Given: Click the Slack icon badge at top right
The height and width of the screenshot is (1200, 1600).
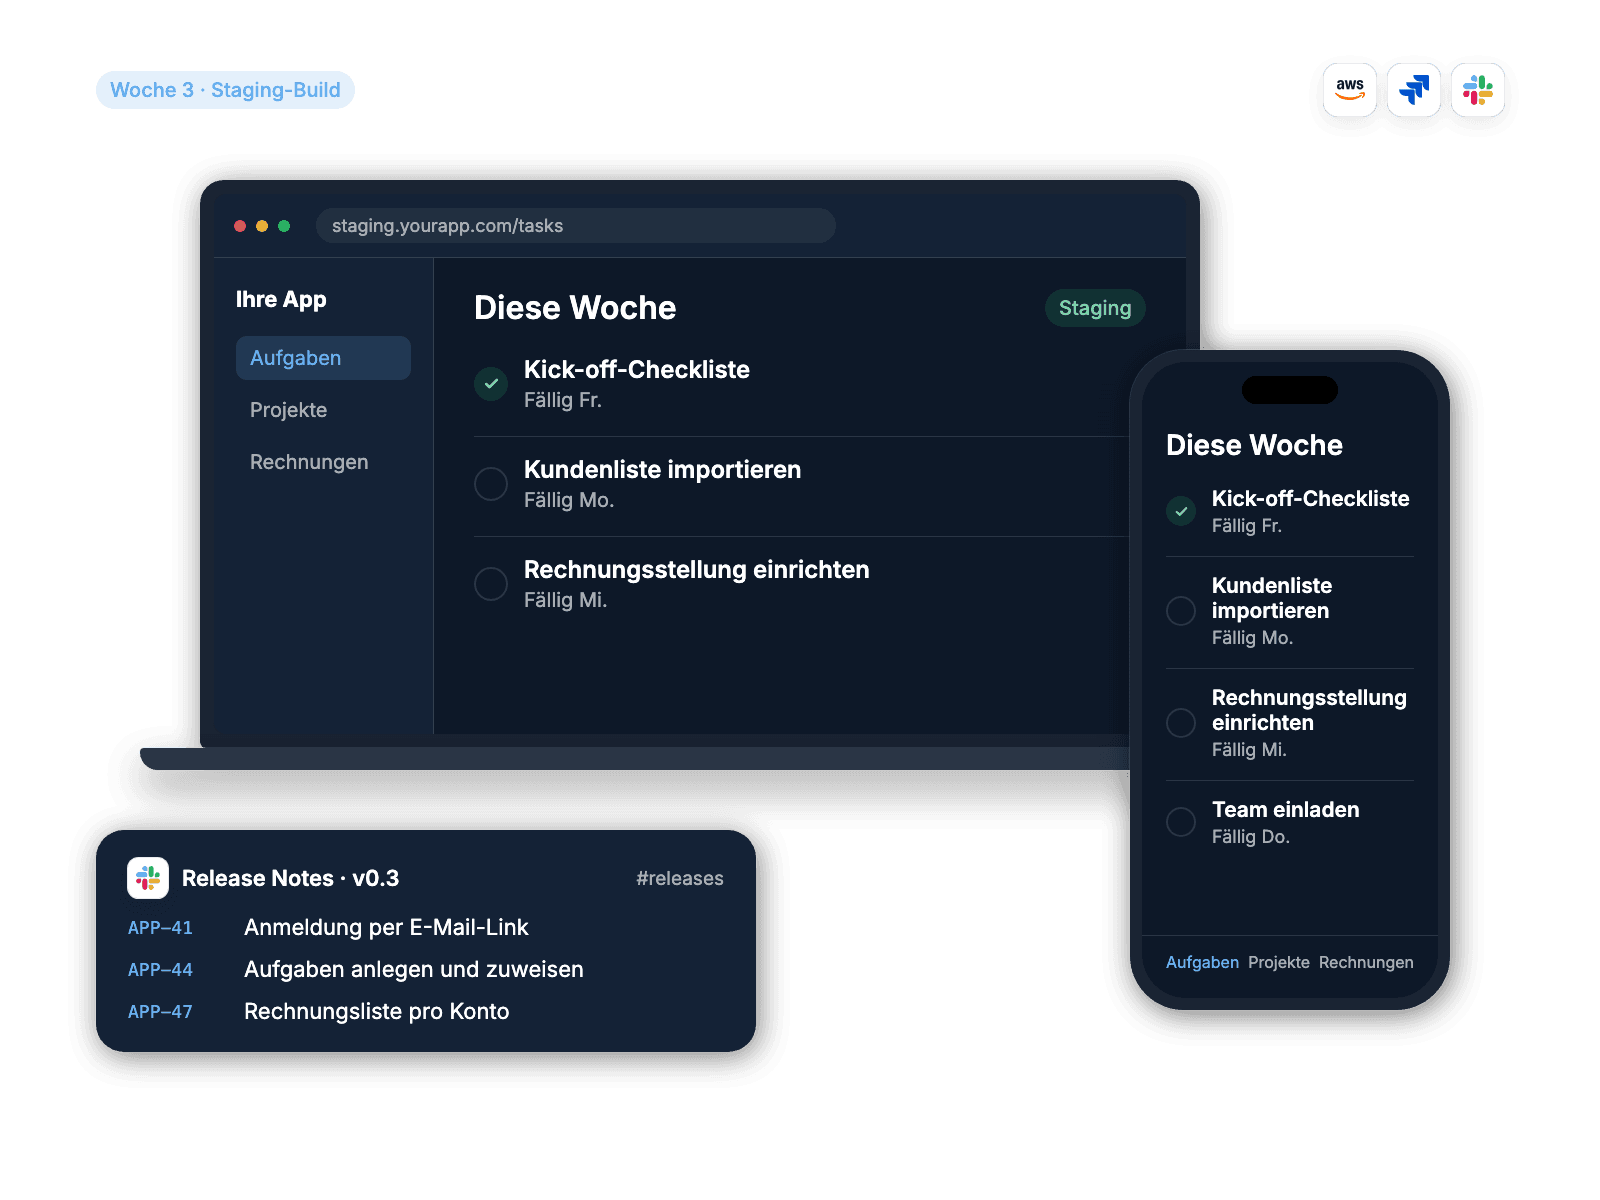Looking at the screenshot, I should click(x=1478, y=90).
